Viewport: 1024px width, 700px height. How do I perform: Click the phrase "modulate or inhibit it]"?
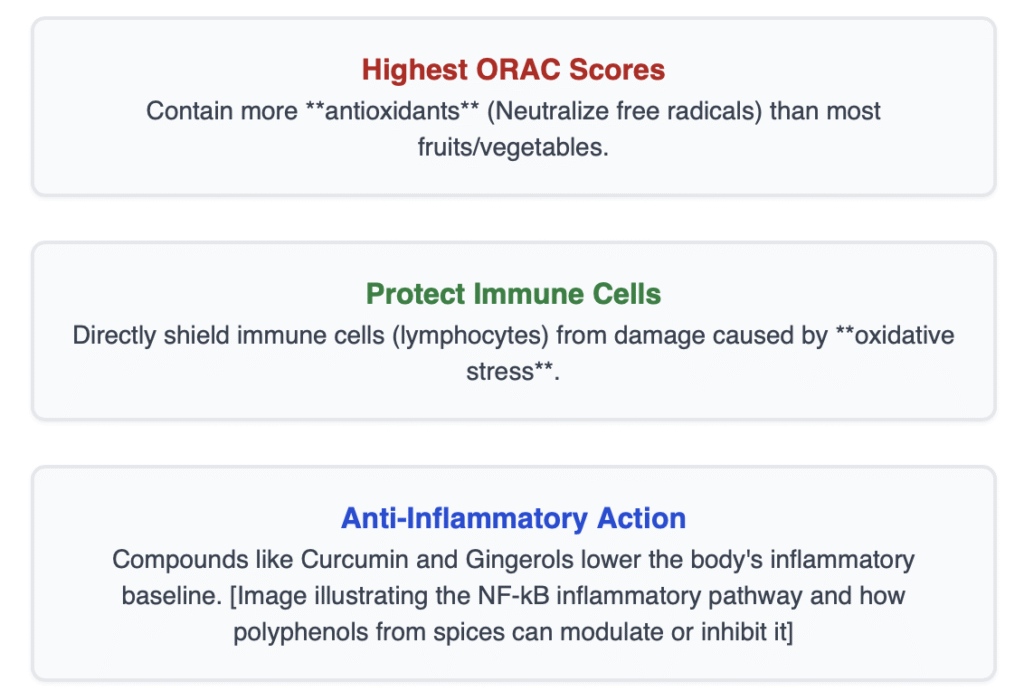point(695,633)
